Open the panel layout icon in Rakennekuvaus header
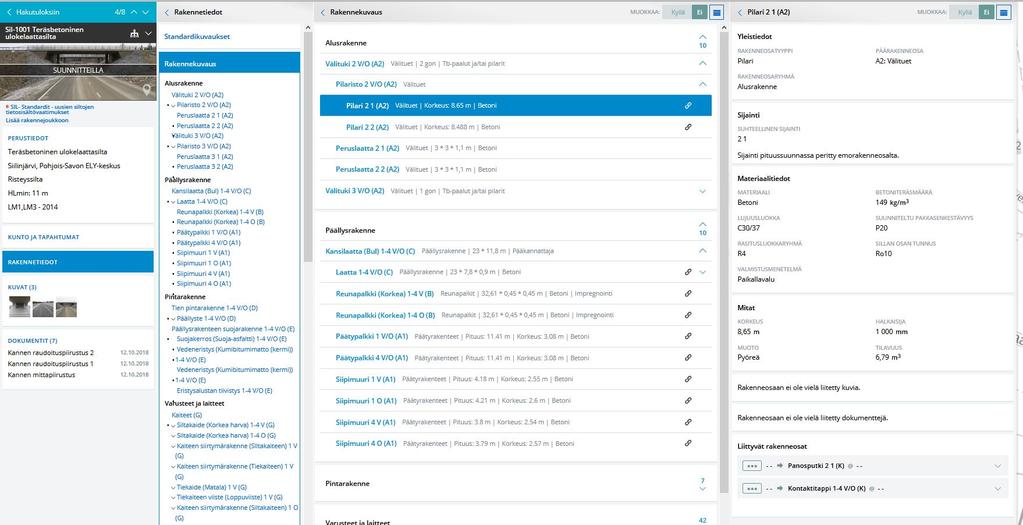This screenshot has height=525, width=1023. [x=716, y=12]
